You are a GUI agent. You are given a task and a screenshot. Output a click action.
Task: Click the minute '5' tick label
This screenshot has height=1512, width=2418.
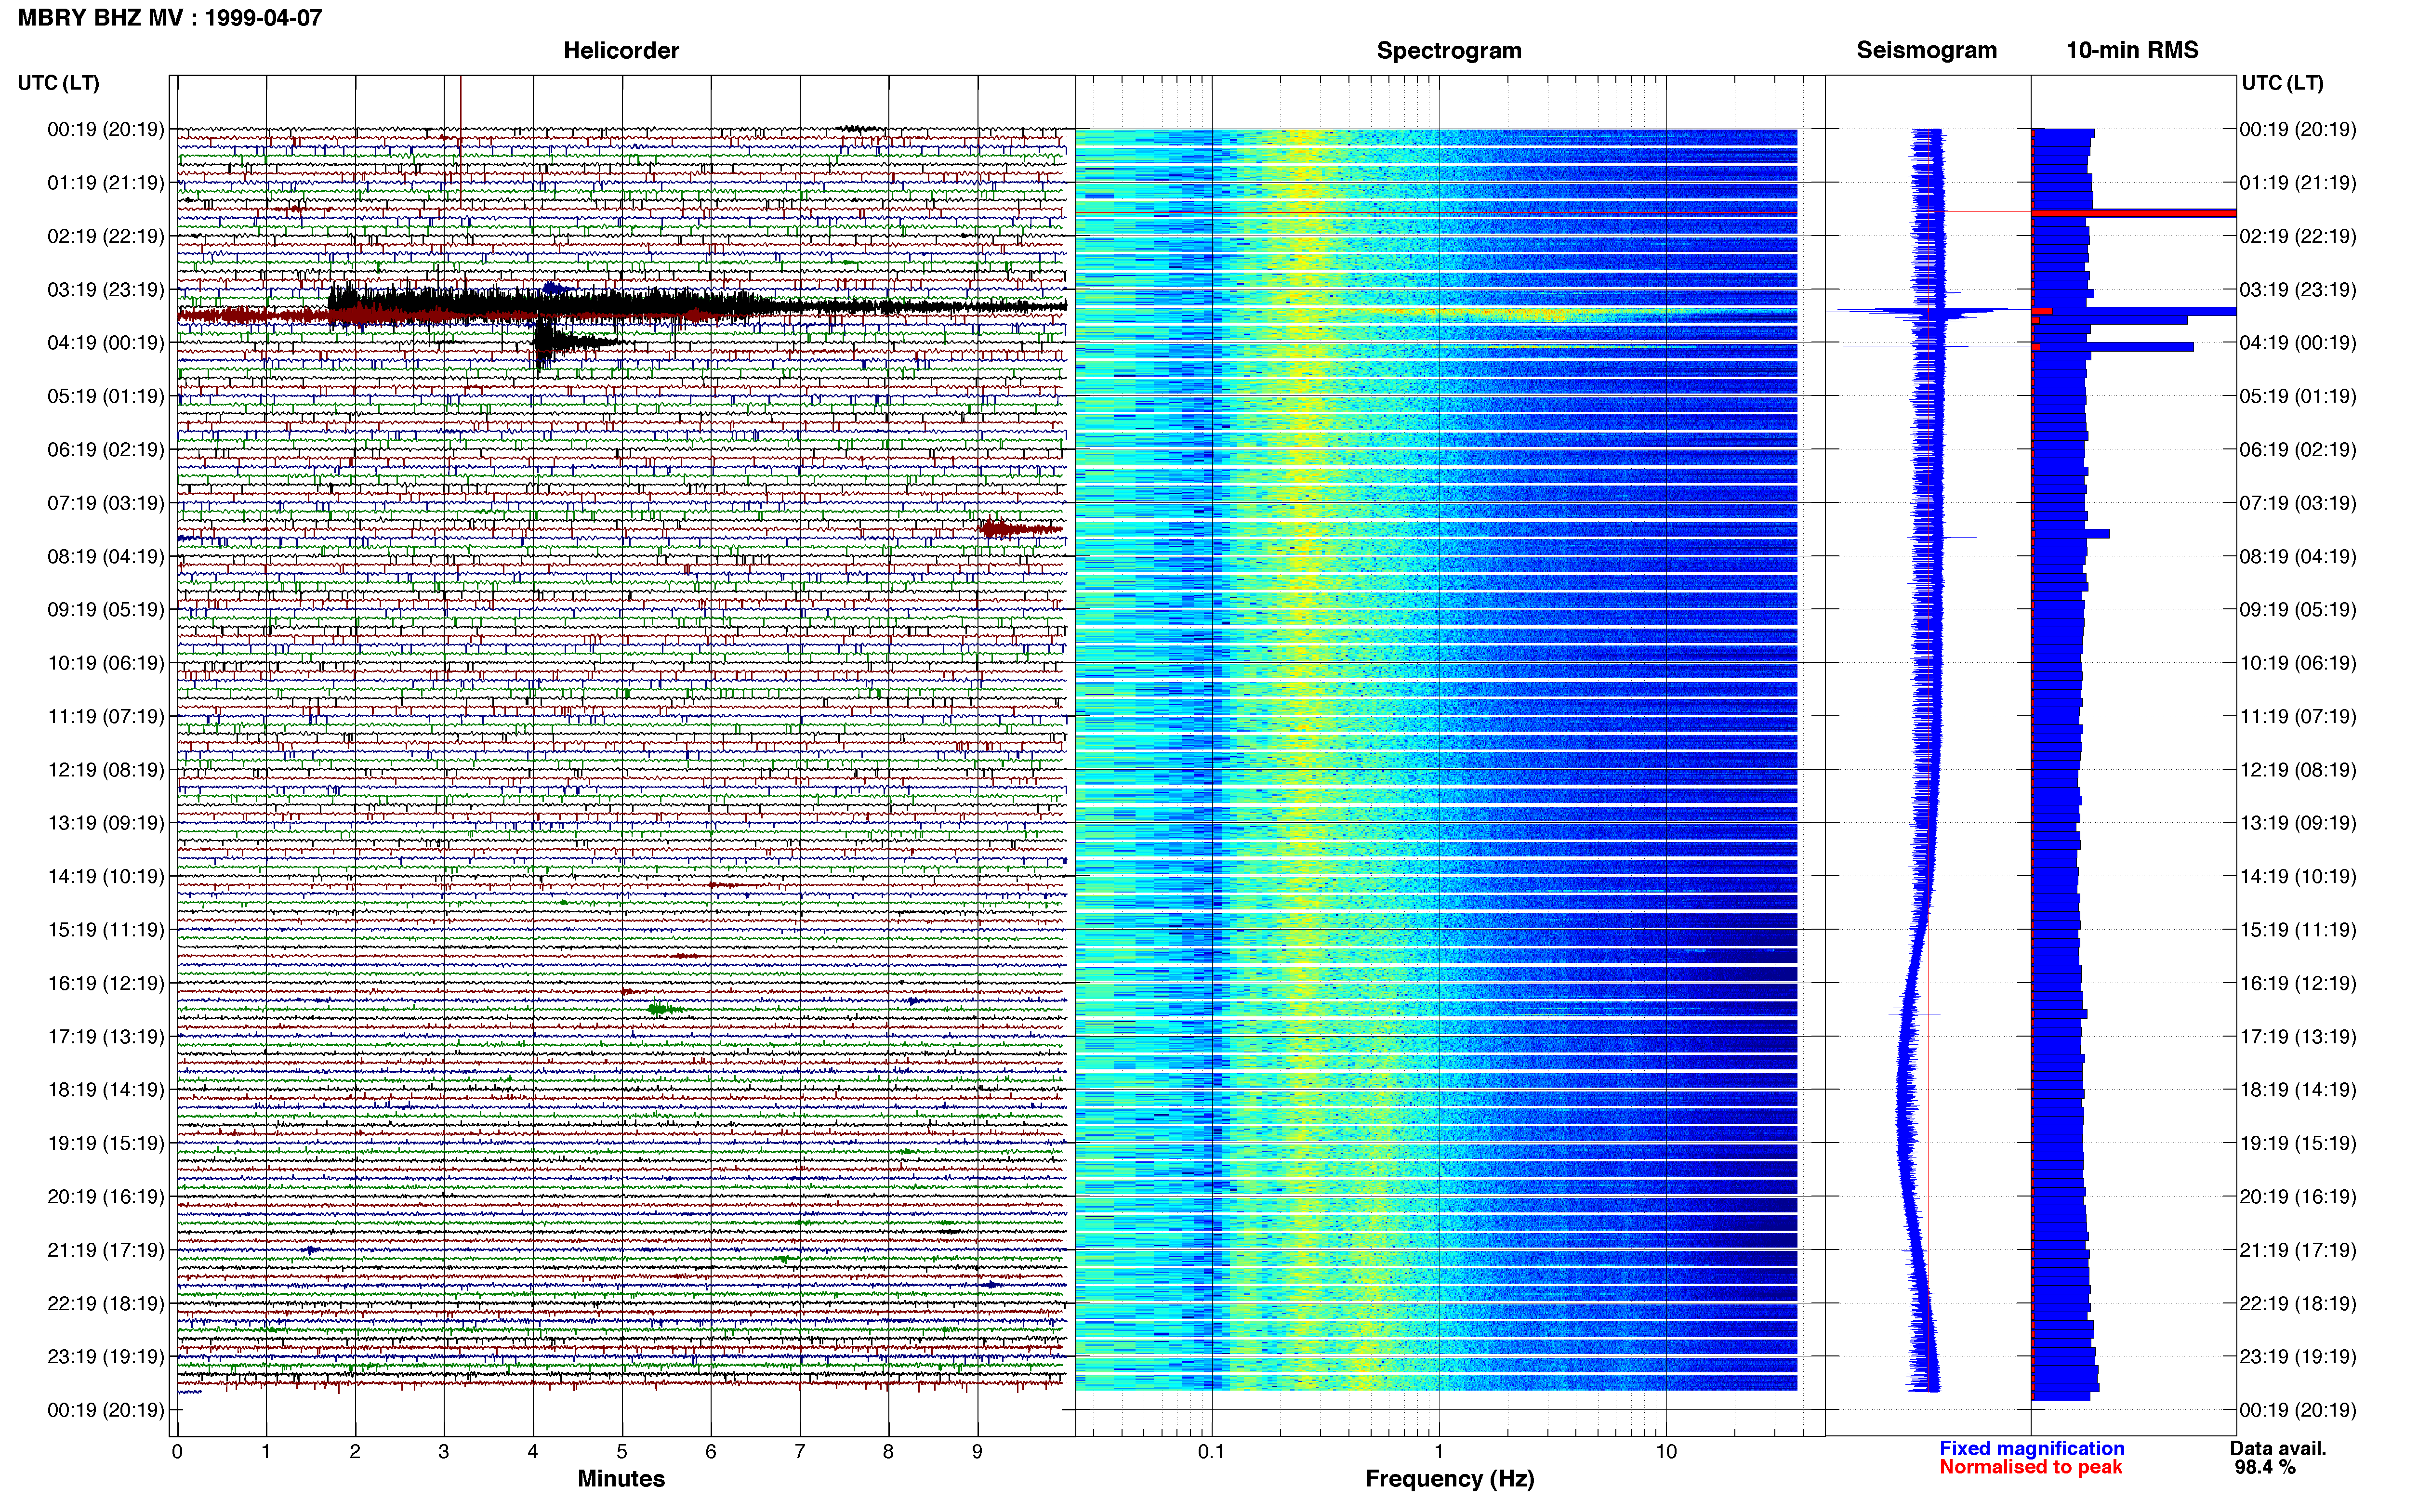click(622, 1452)
